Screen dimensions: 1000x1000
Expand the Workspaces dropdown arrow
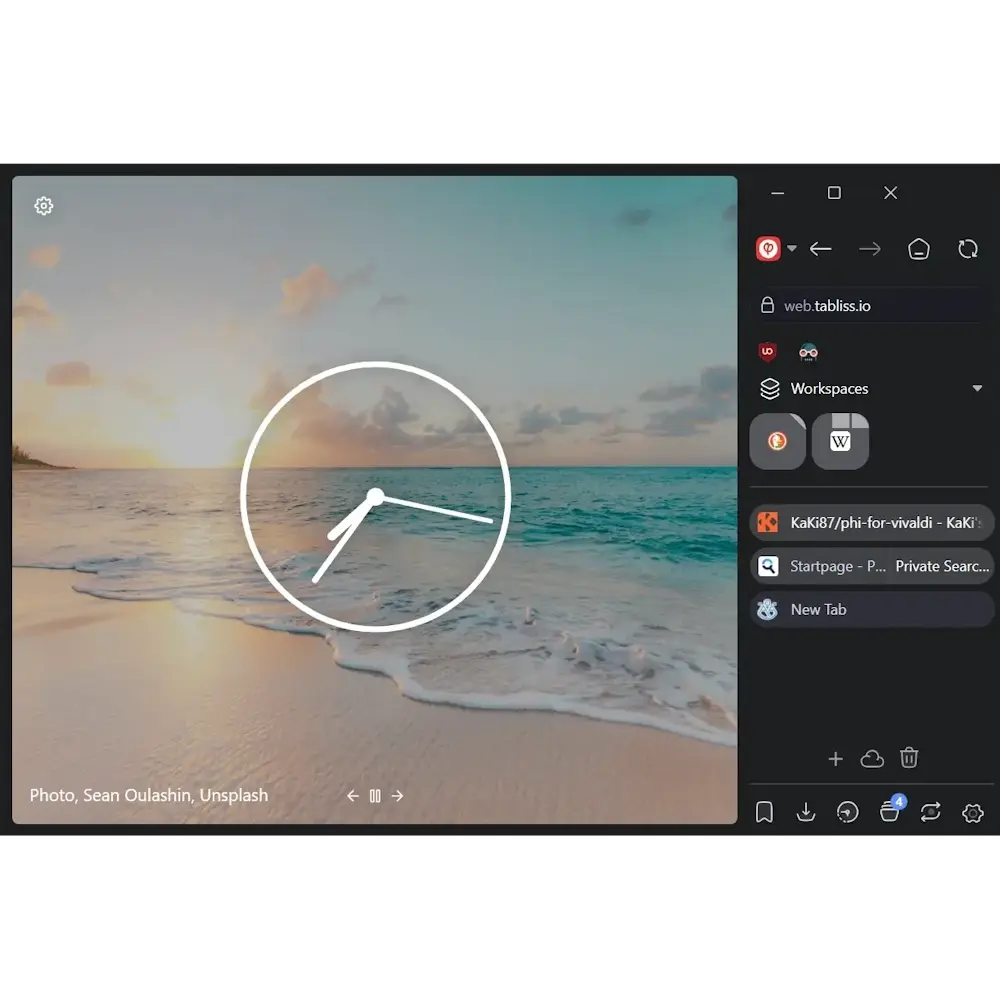point(977,388)
